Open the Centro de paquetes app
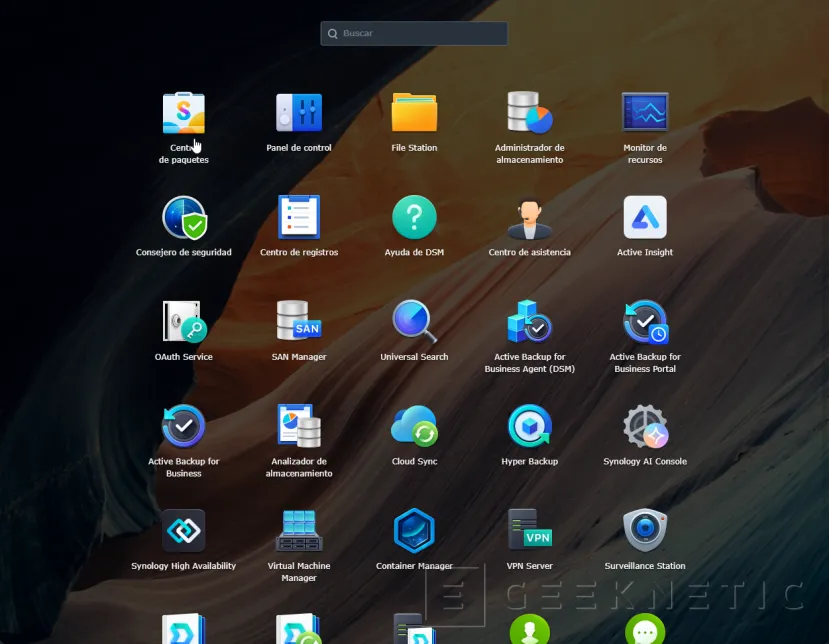 (184, 114)
